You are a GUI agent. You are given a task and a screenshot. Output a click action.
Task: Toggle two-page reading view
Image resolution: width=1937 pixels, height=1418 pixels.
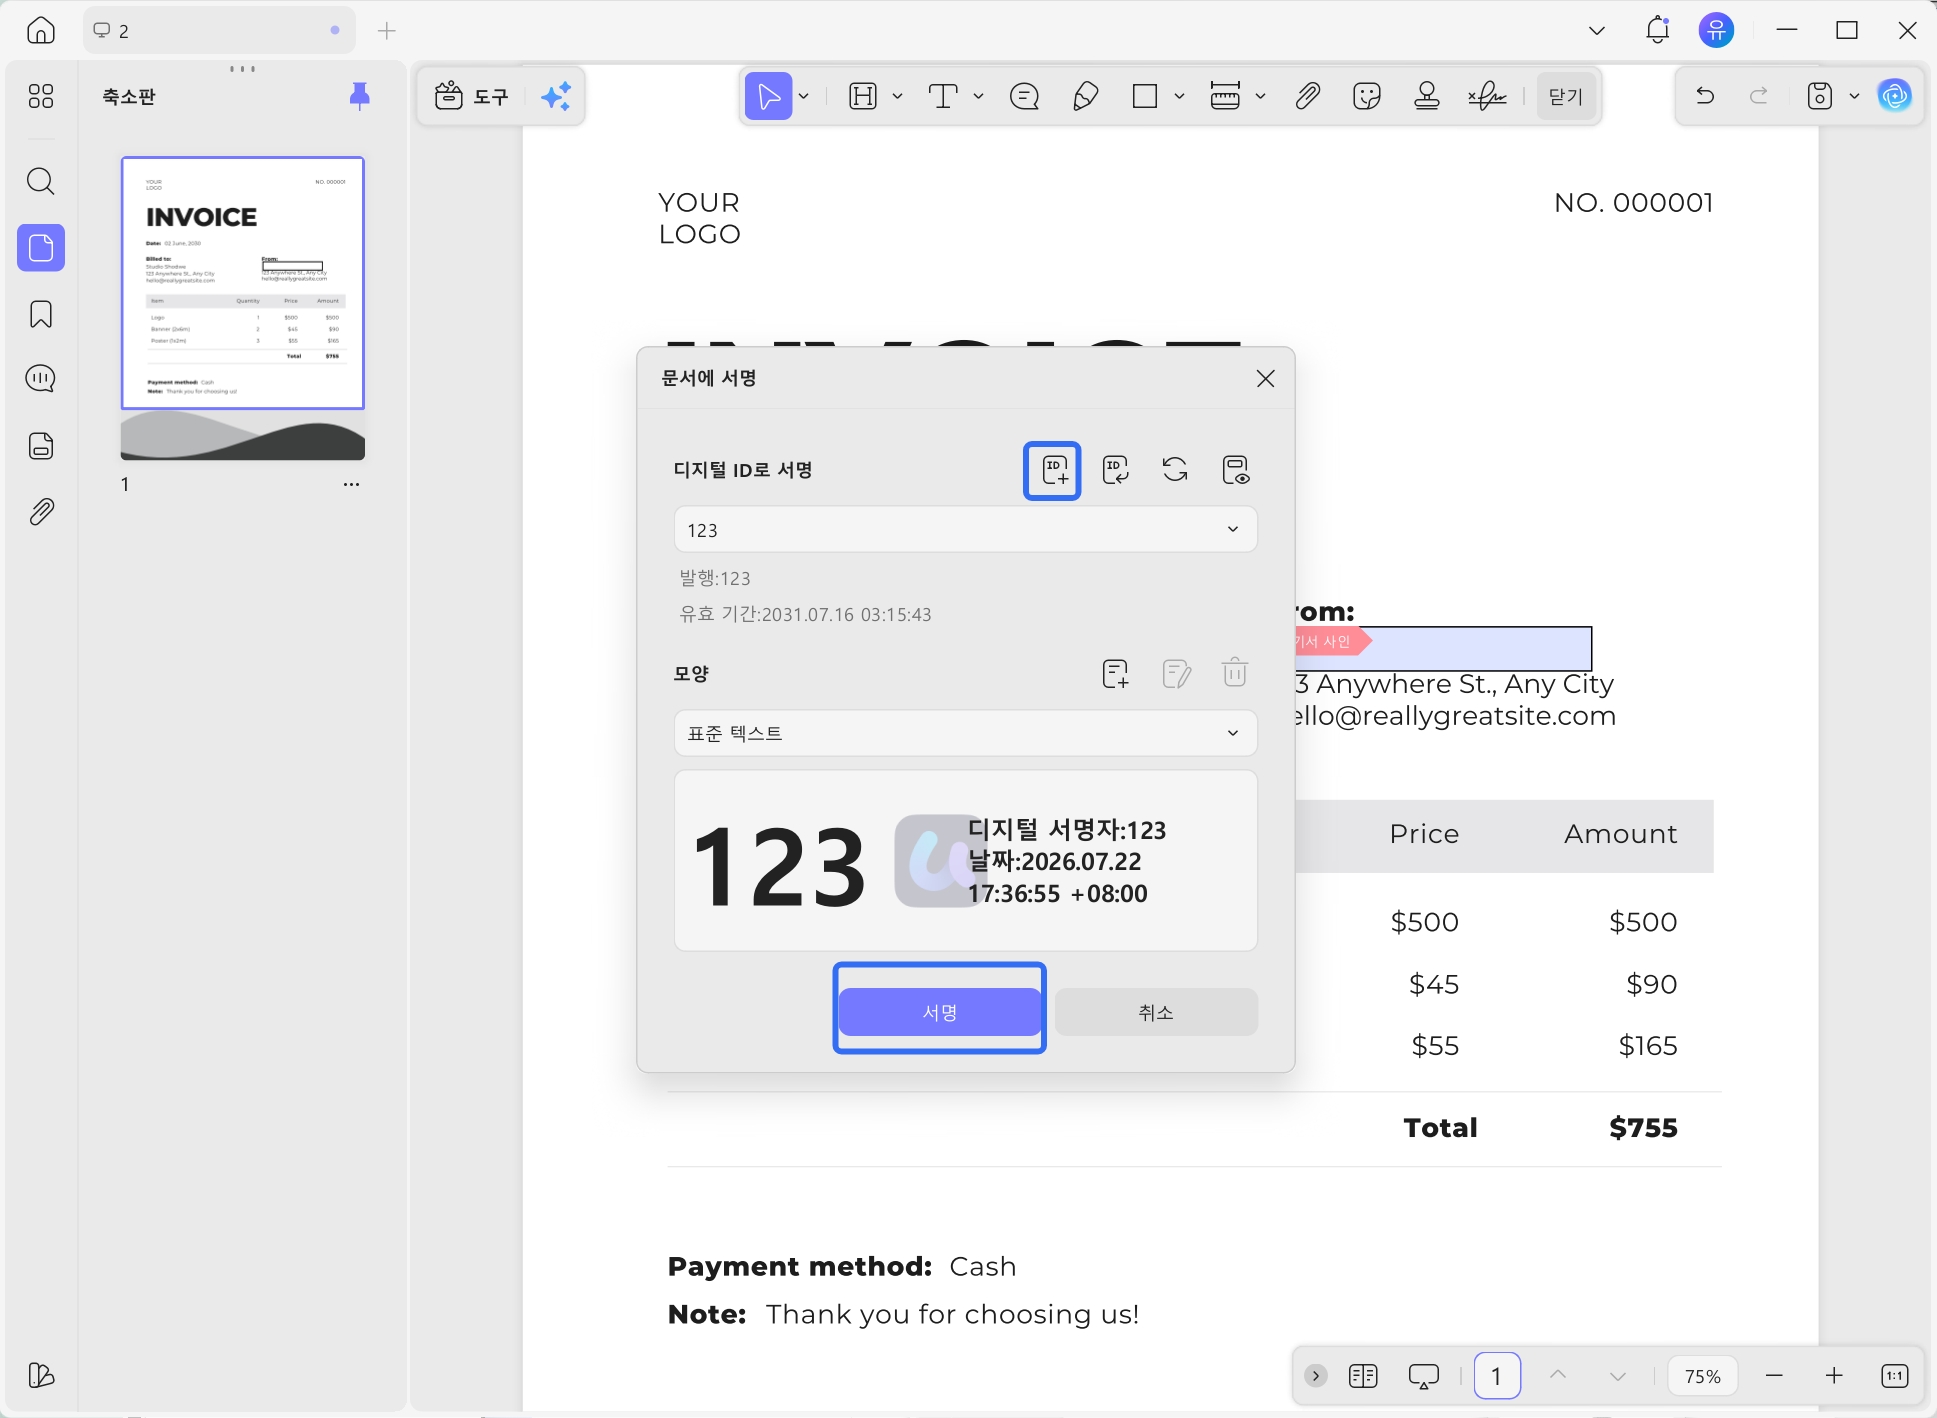[x=1363, y=1377]
